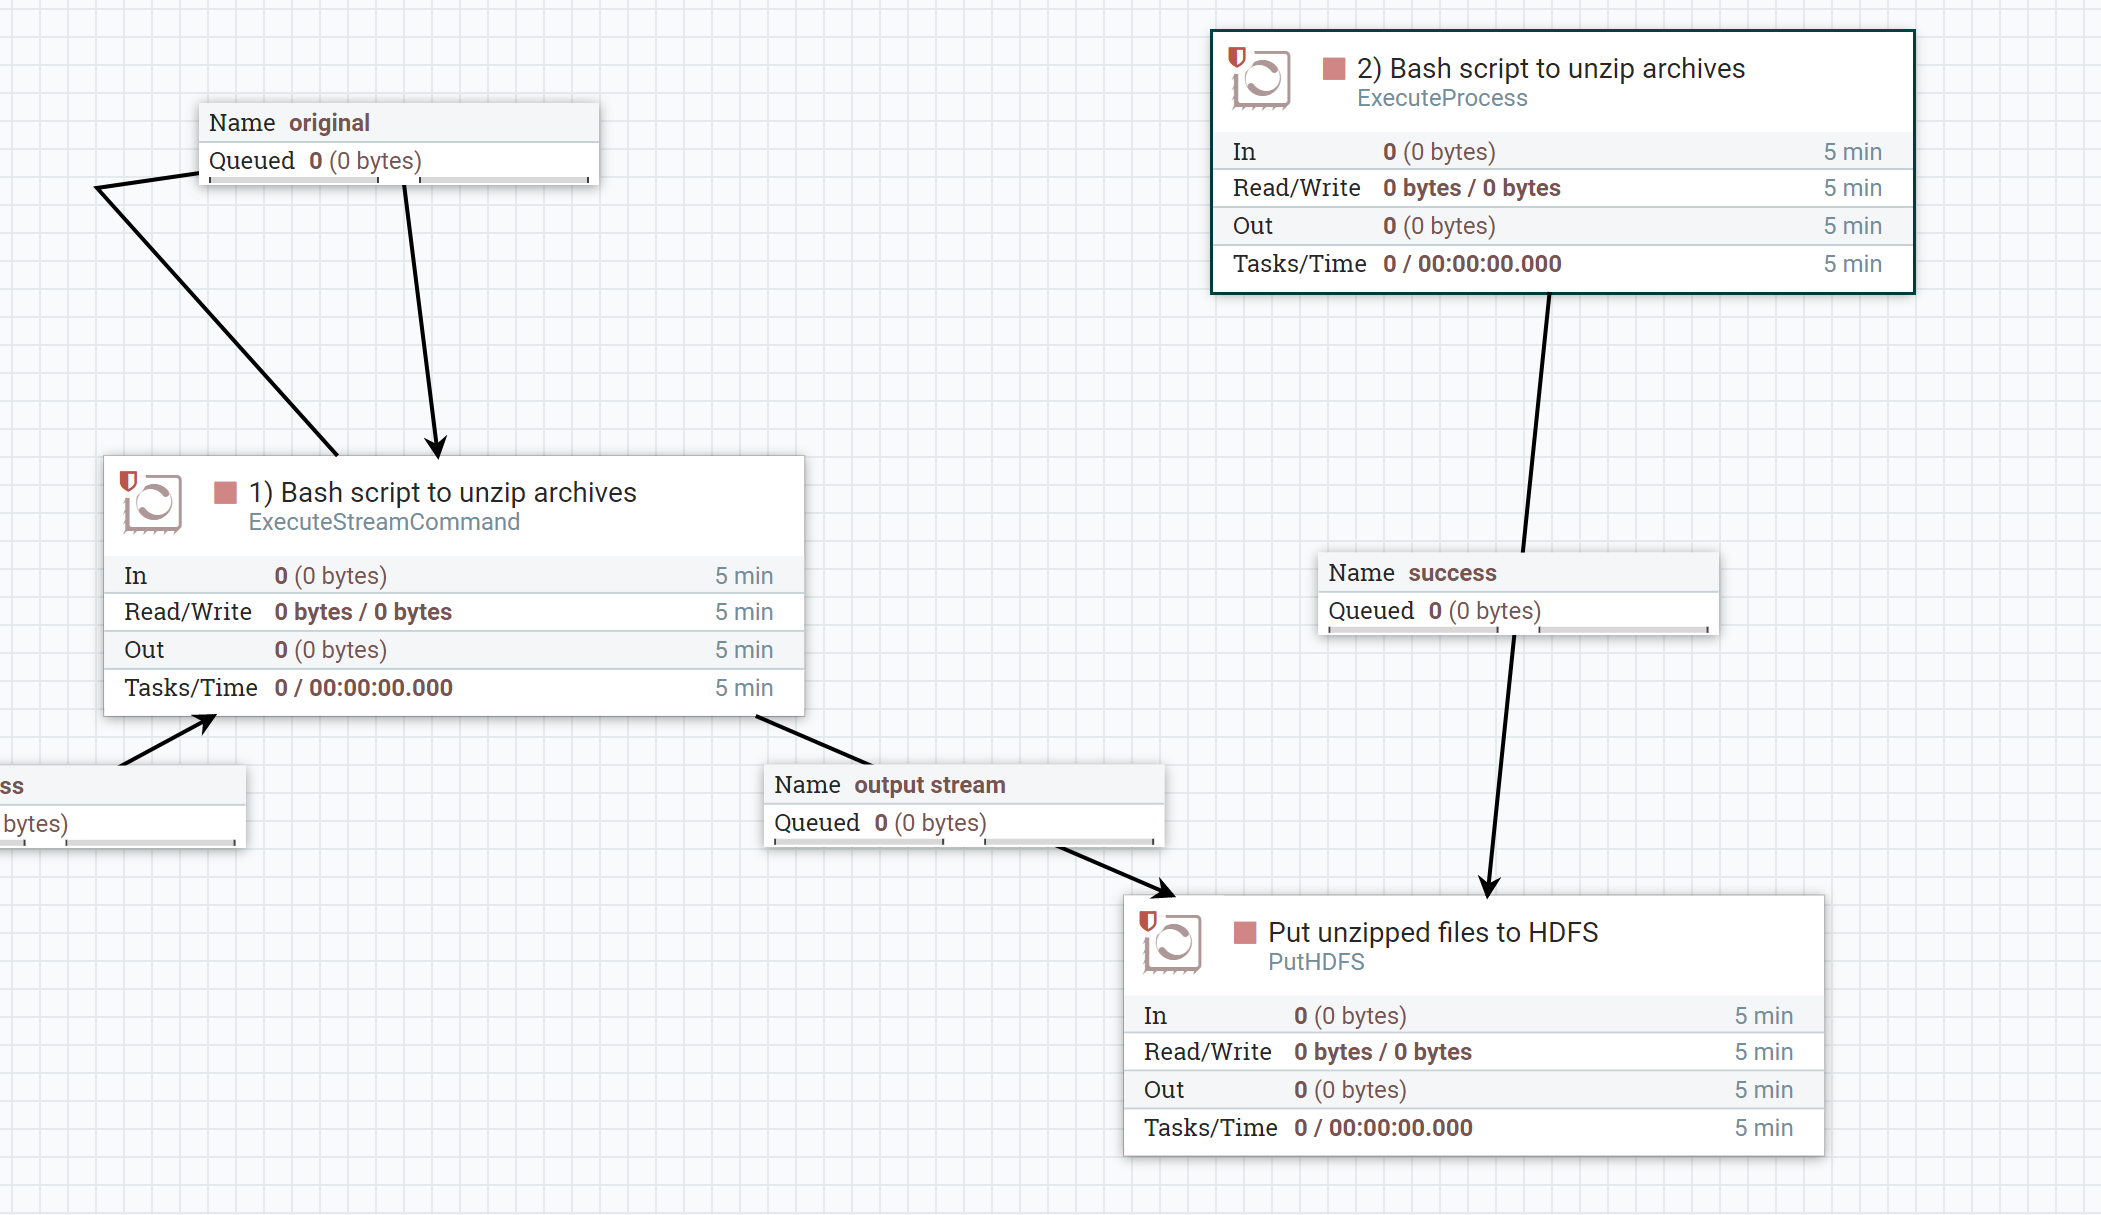The image size is (2101, 1215).
Task: Click '1) Bash script to unzip archives' title
Action: pos(442,493)
